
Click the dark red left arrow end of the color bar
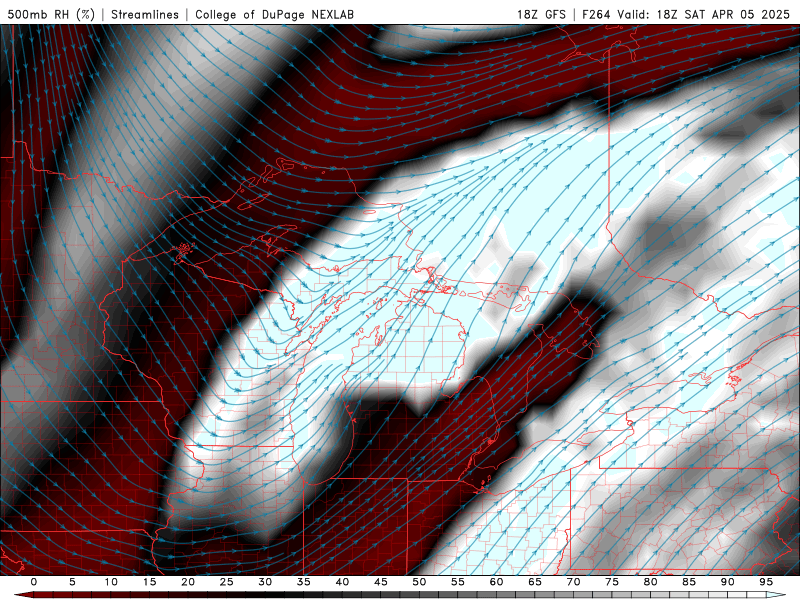point(24,595)
